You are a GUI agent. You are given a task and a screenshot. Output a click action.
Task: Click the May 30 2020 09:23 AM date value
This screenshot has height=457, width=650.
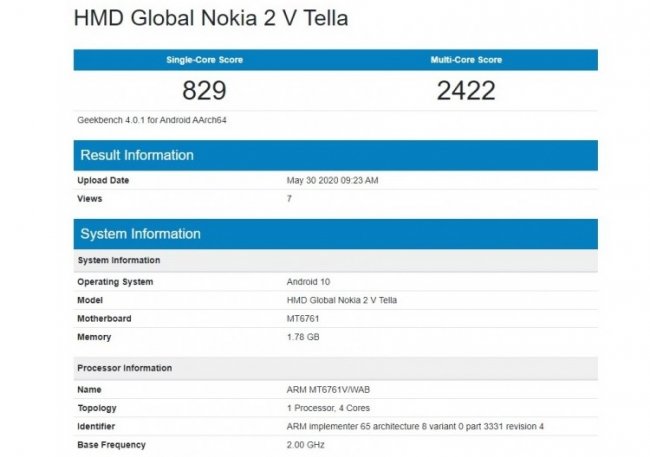332,181
